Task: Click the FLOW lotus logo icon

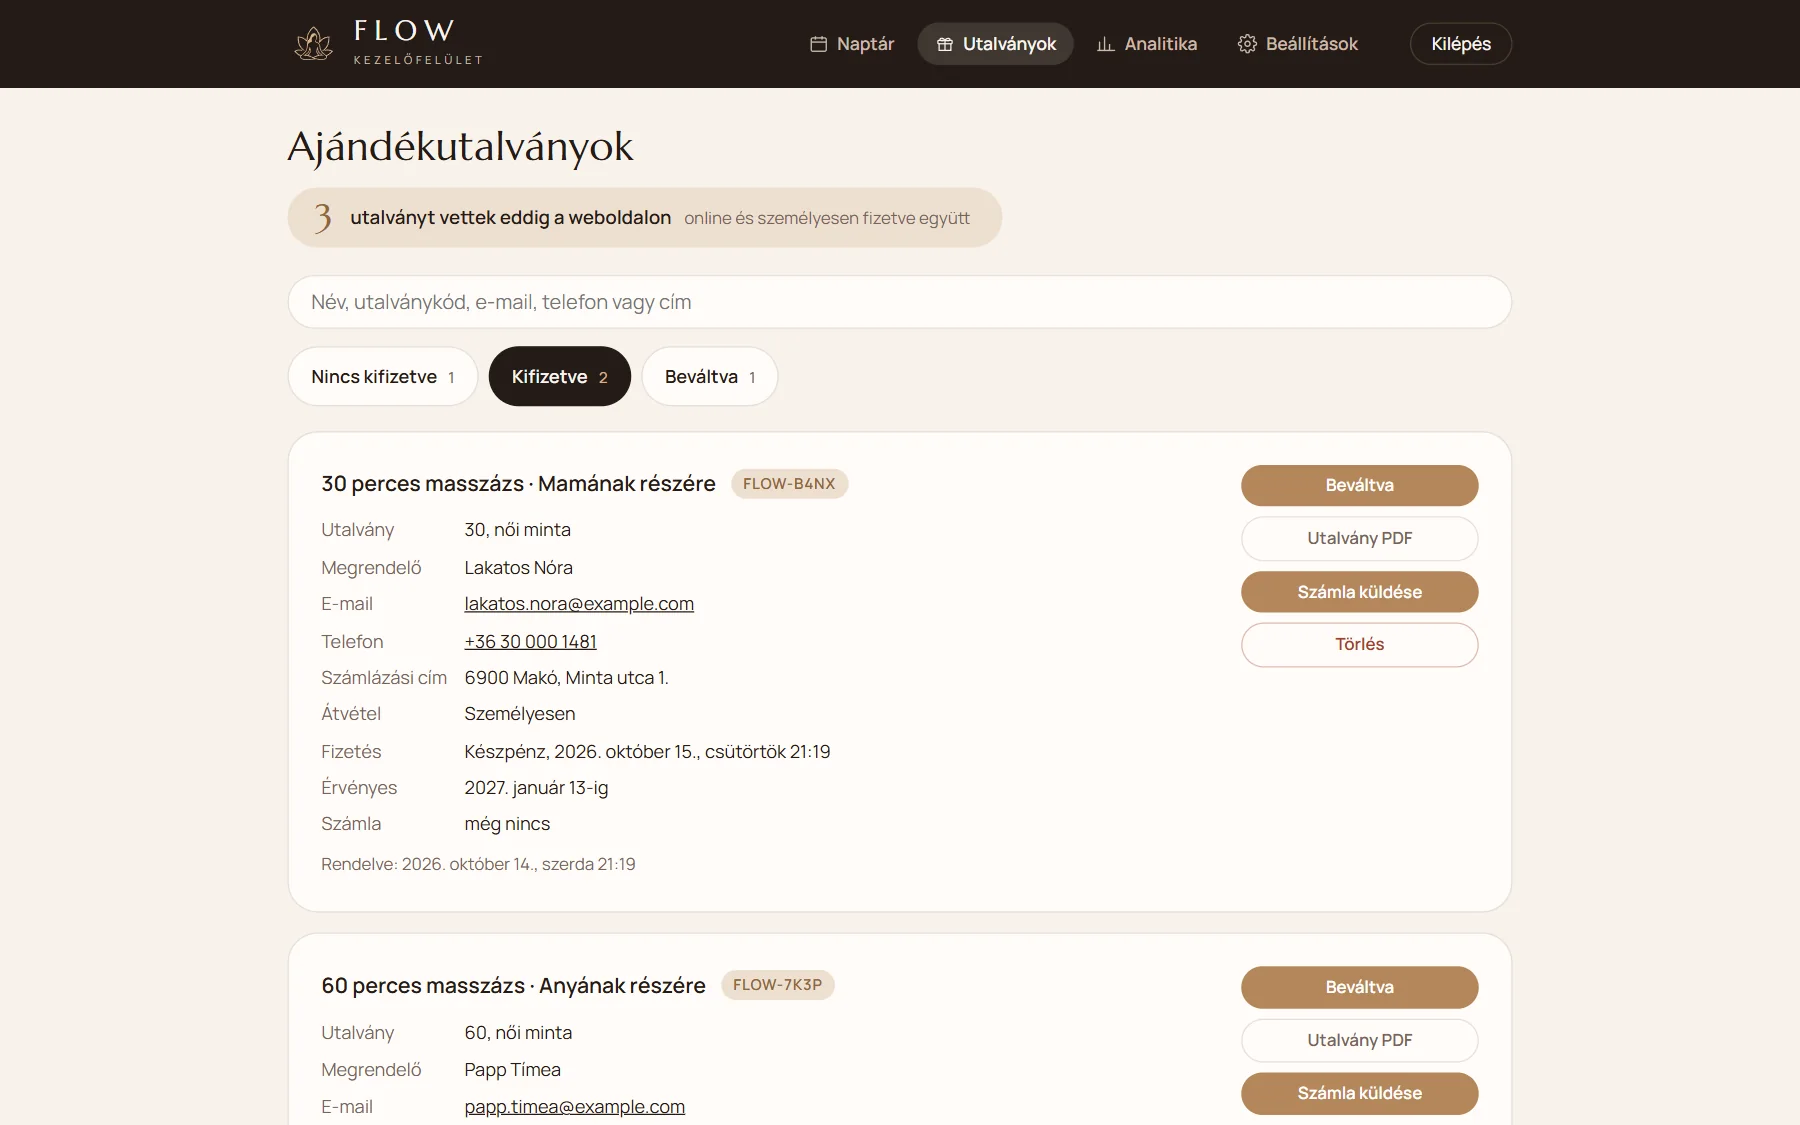Action: (x=313, y=44)
